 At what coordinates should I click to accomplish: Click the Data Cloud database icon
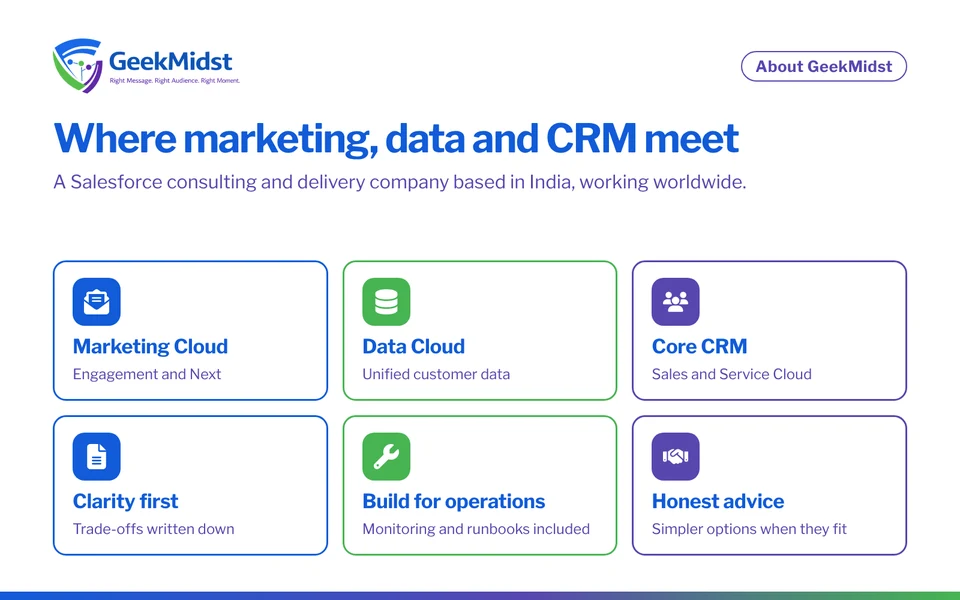(386, 302)
